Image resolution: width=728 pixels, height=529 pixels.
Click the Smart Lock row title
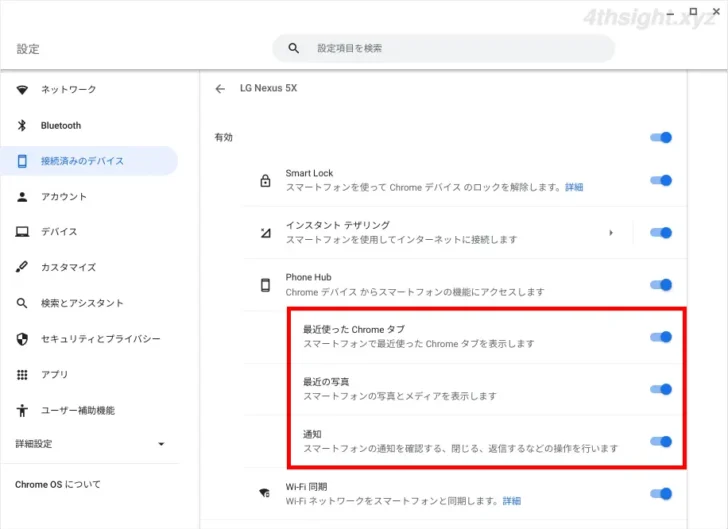pyautogui.click(x=309, y=173)
